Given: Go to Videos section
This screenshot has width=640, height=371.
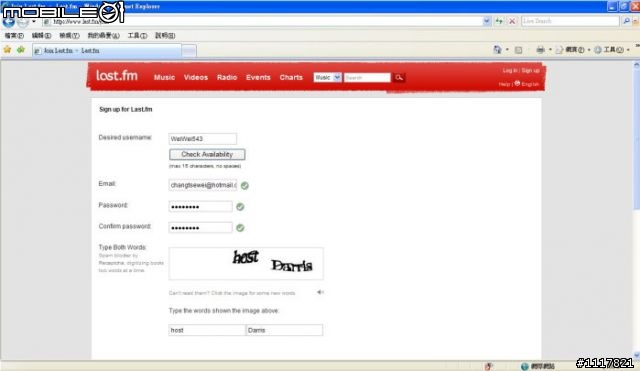Looking at the screenshot, I should (x=196, y=77).
